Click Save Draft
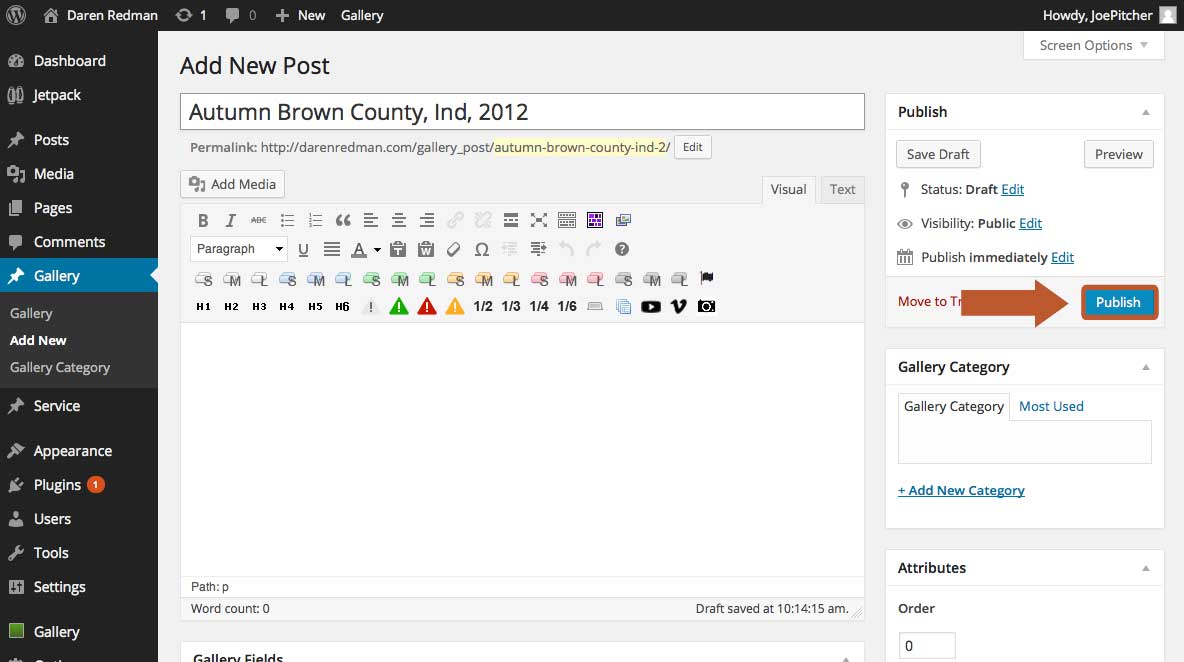1184x662 pixels. click(x=938, y=154)
